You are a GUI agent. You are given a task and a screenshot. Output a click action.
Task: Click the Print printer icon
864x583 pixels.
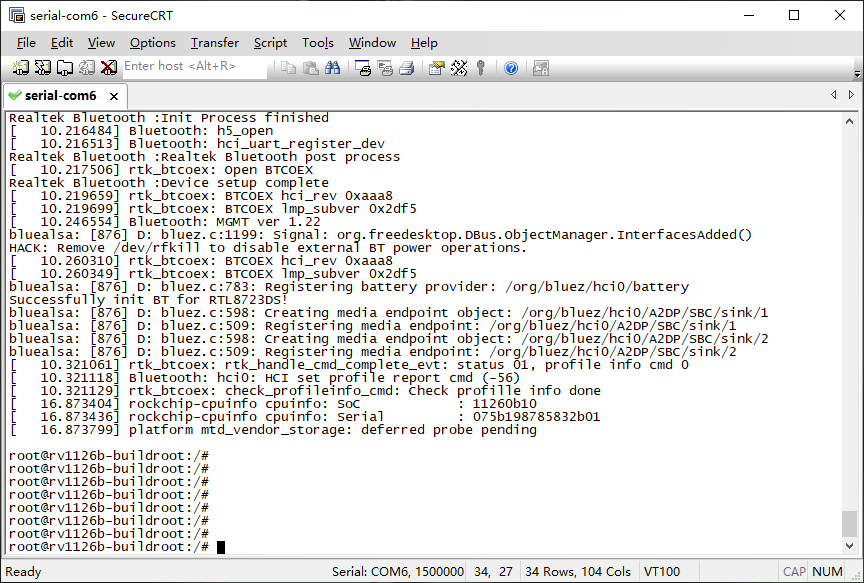coord(407,68)
